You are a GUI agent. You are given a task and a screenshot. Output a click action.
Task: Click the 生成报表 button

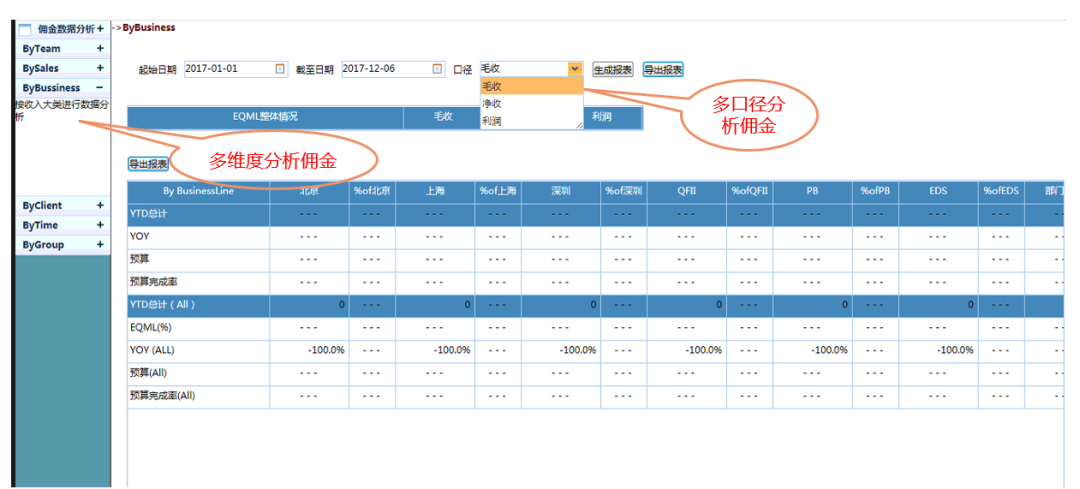click(613, 70)
